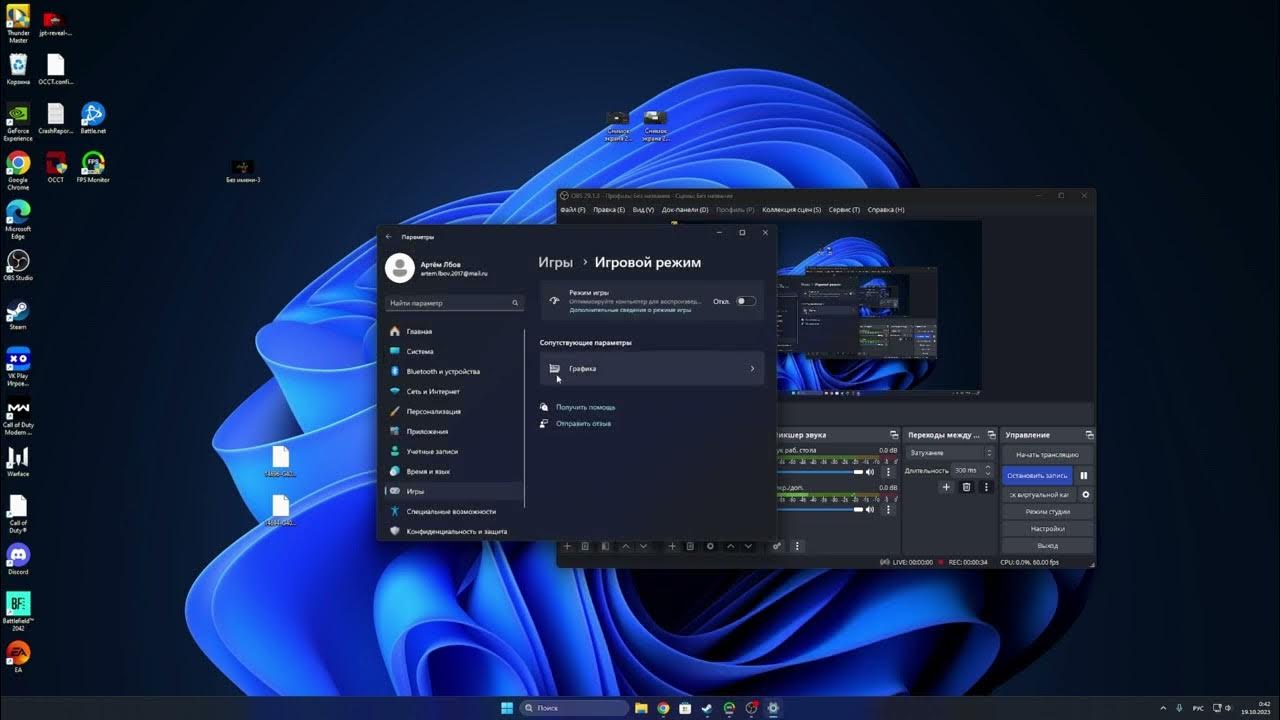Open advanced audio properties gears icon in OBS

coord(776,546)
